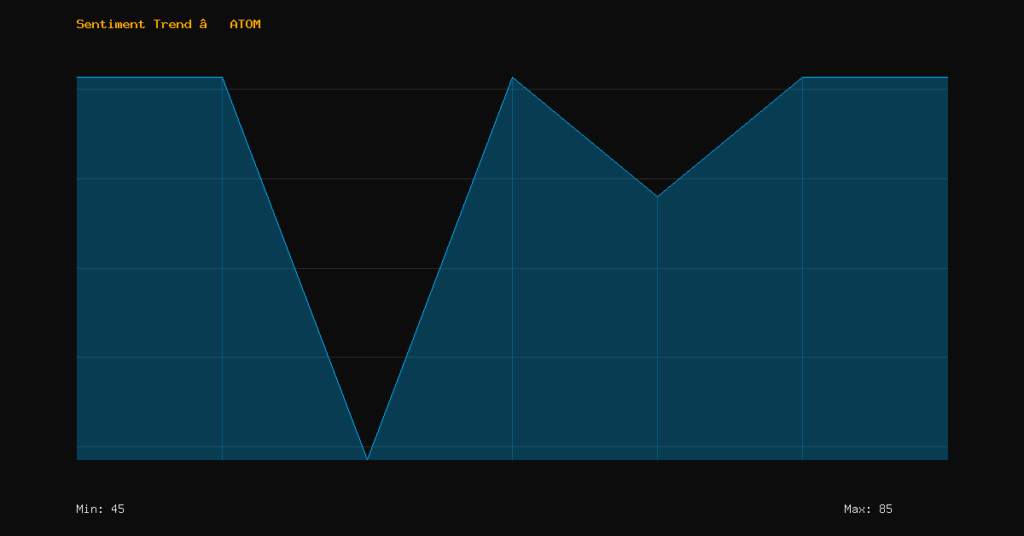This screenshot has width=1024, height=536.
Task: Click the middle peak of the trend line
Action: pos(512,77)
